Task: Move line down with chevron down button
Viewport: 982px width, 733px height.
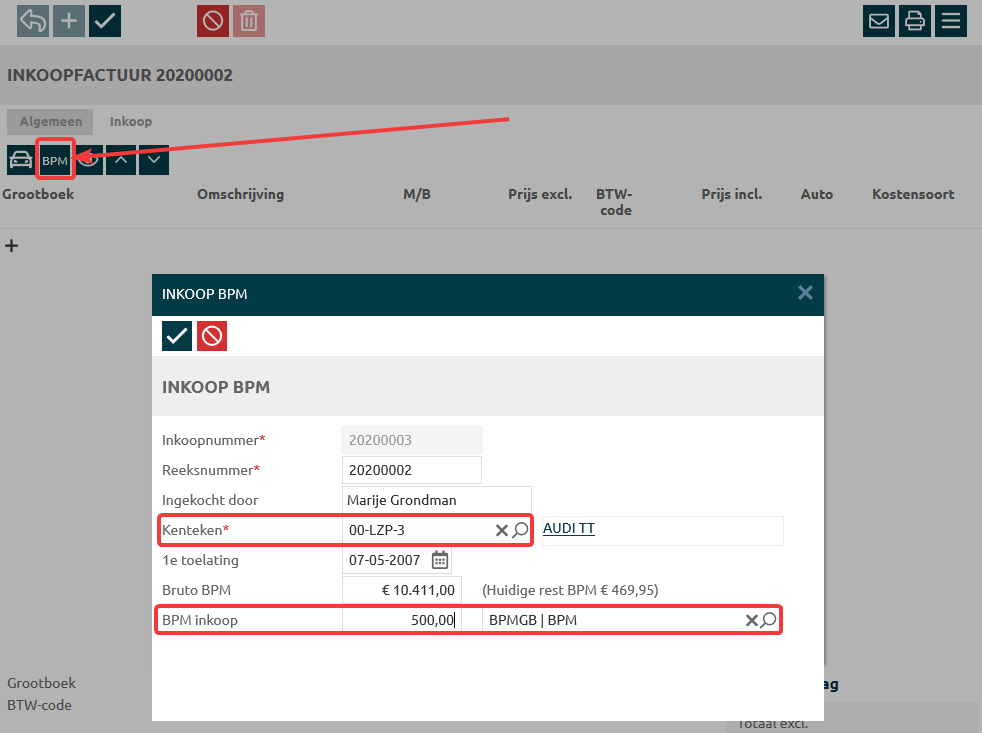Action: pos(154,160)
